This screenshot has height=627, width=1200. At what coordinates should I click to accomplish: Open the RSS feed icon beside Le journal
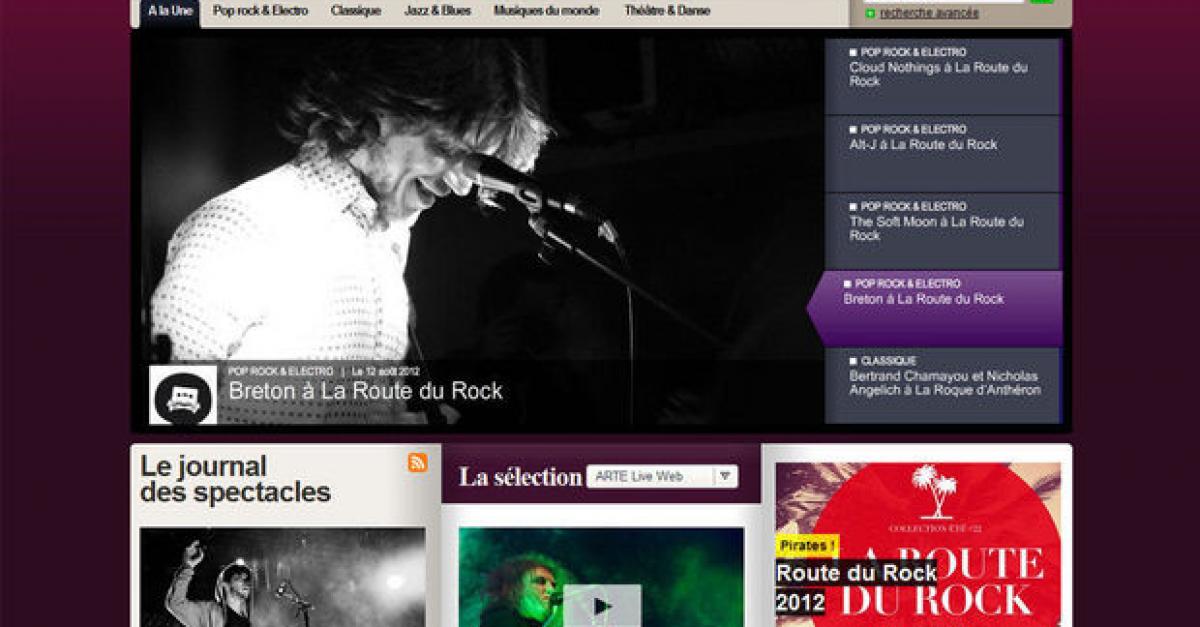coord(417,462)
